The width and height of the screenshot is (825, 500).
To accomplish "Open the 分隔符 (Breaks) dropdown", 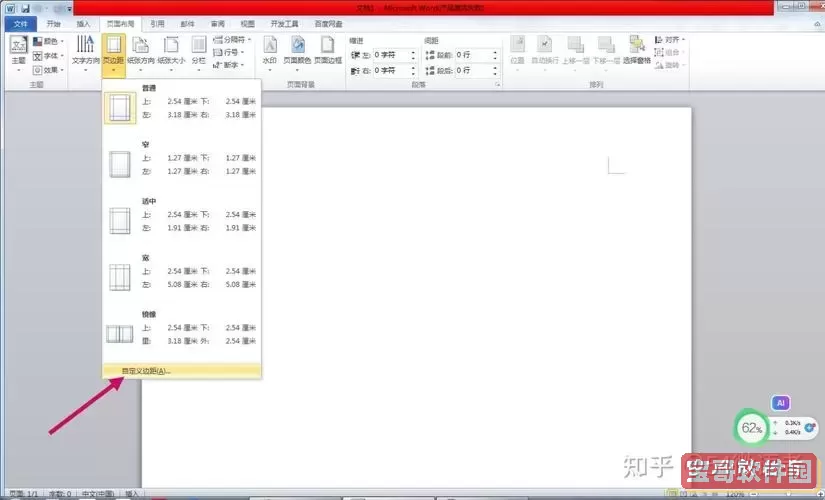I will pos(232,39).
